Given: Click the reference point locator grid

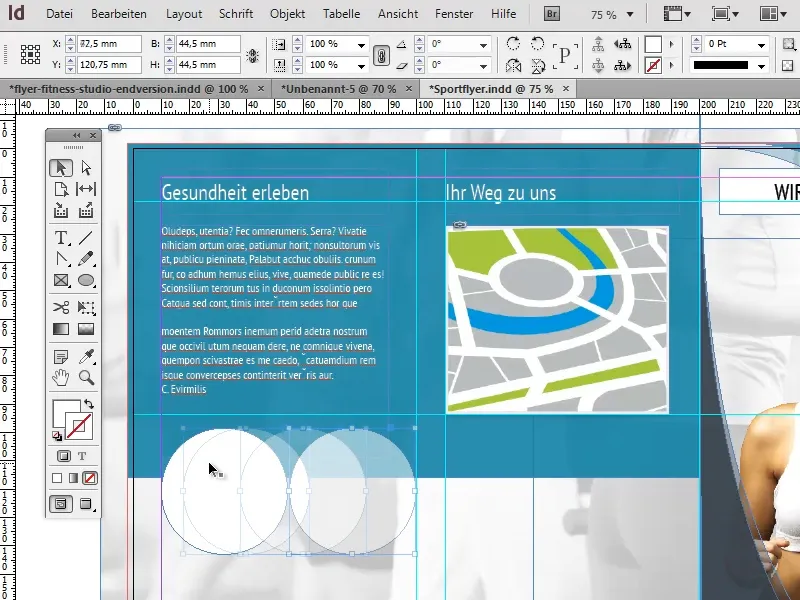Looking at the screenshot, I should click(x=30, y=54).
